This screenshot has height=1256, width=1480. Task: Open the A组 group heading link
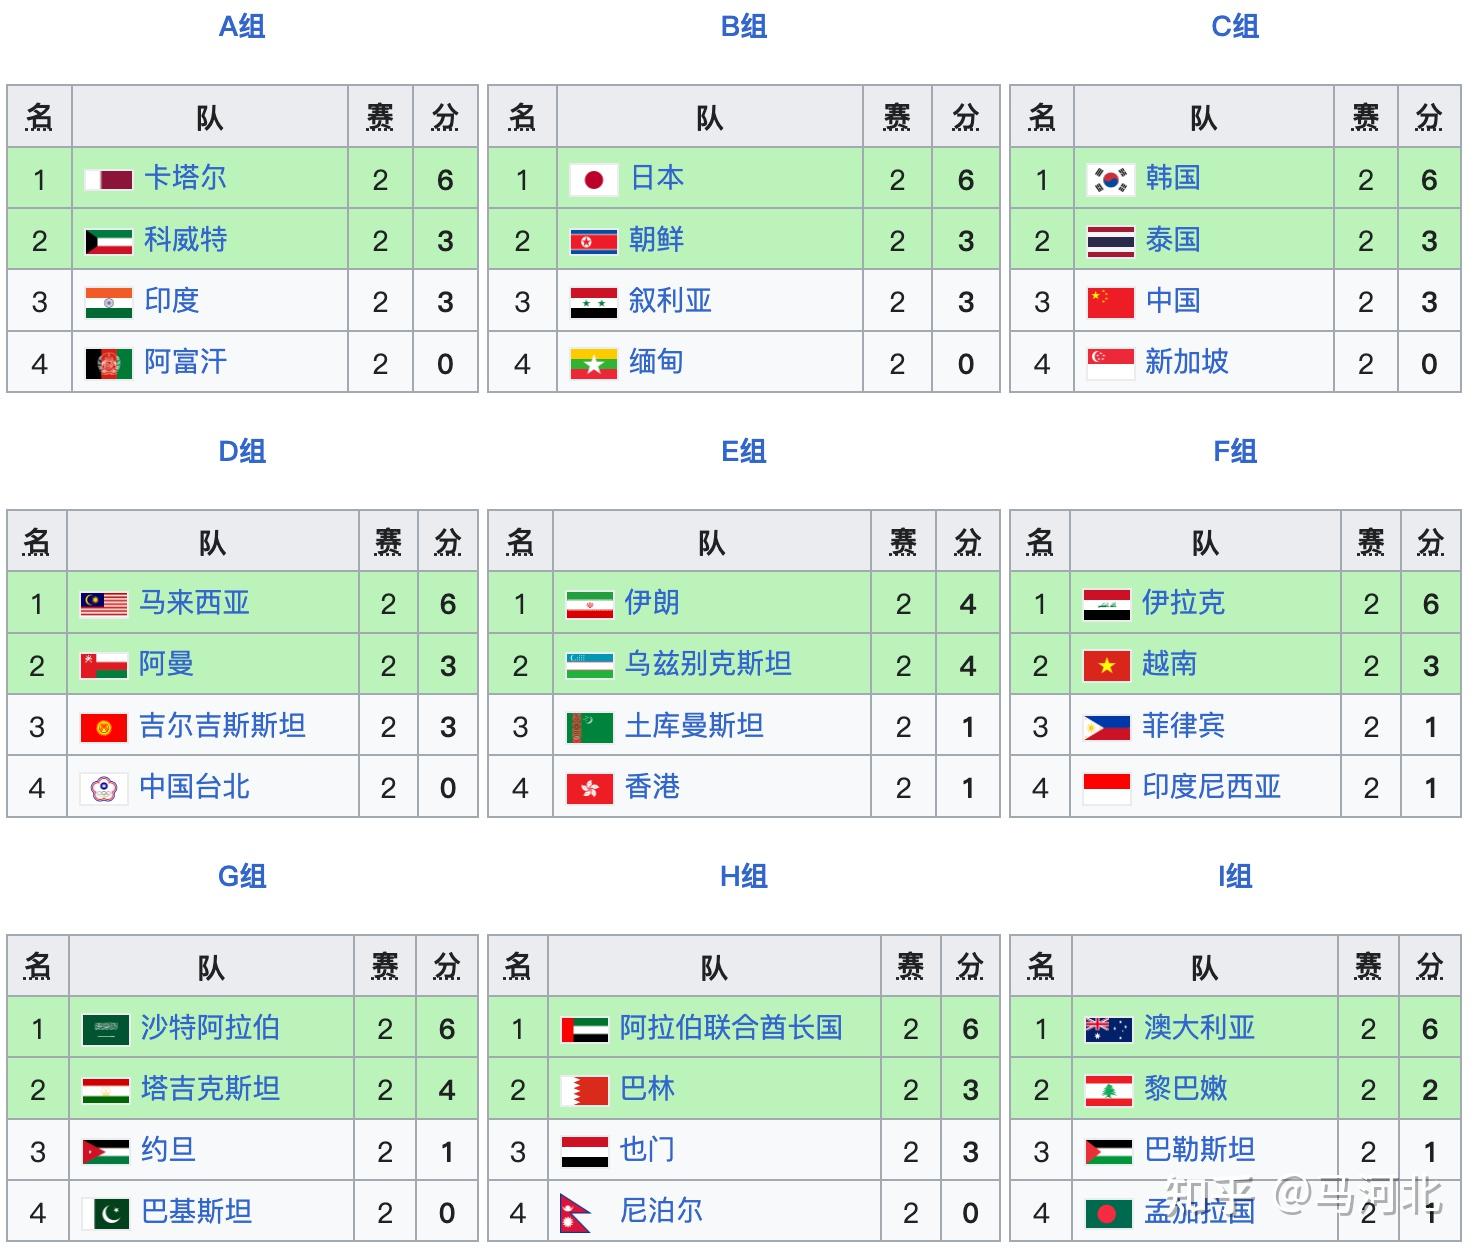coord(242,26)
